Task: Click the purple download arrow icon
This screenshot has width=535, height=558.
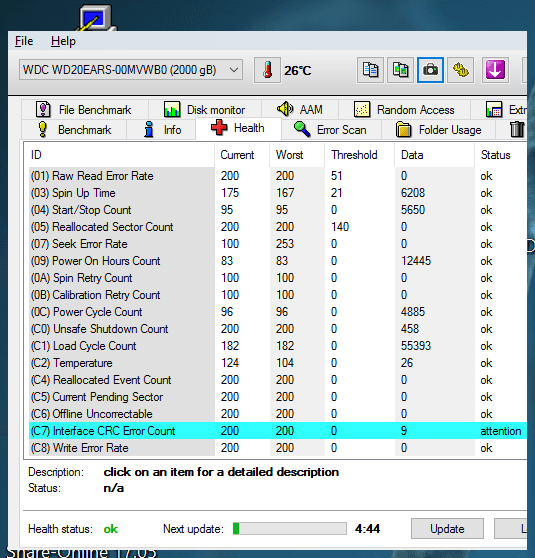Action: [x=495, y=70]
